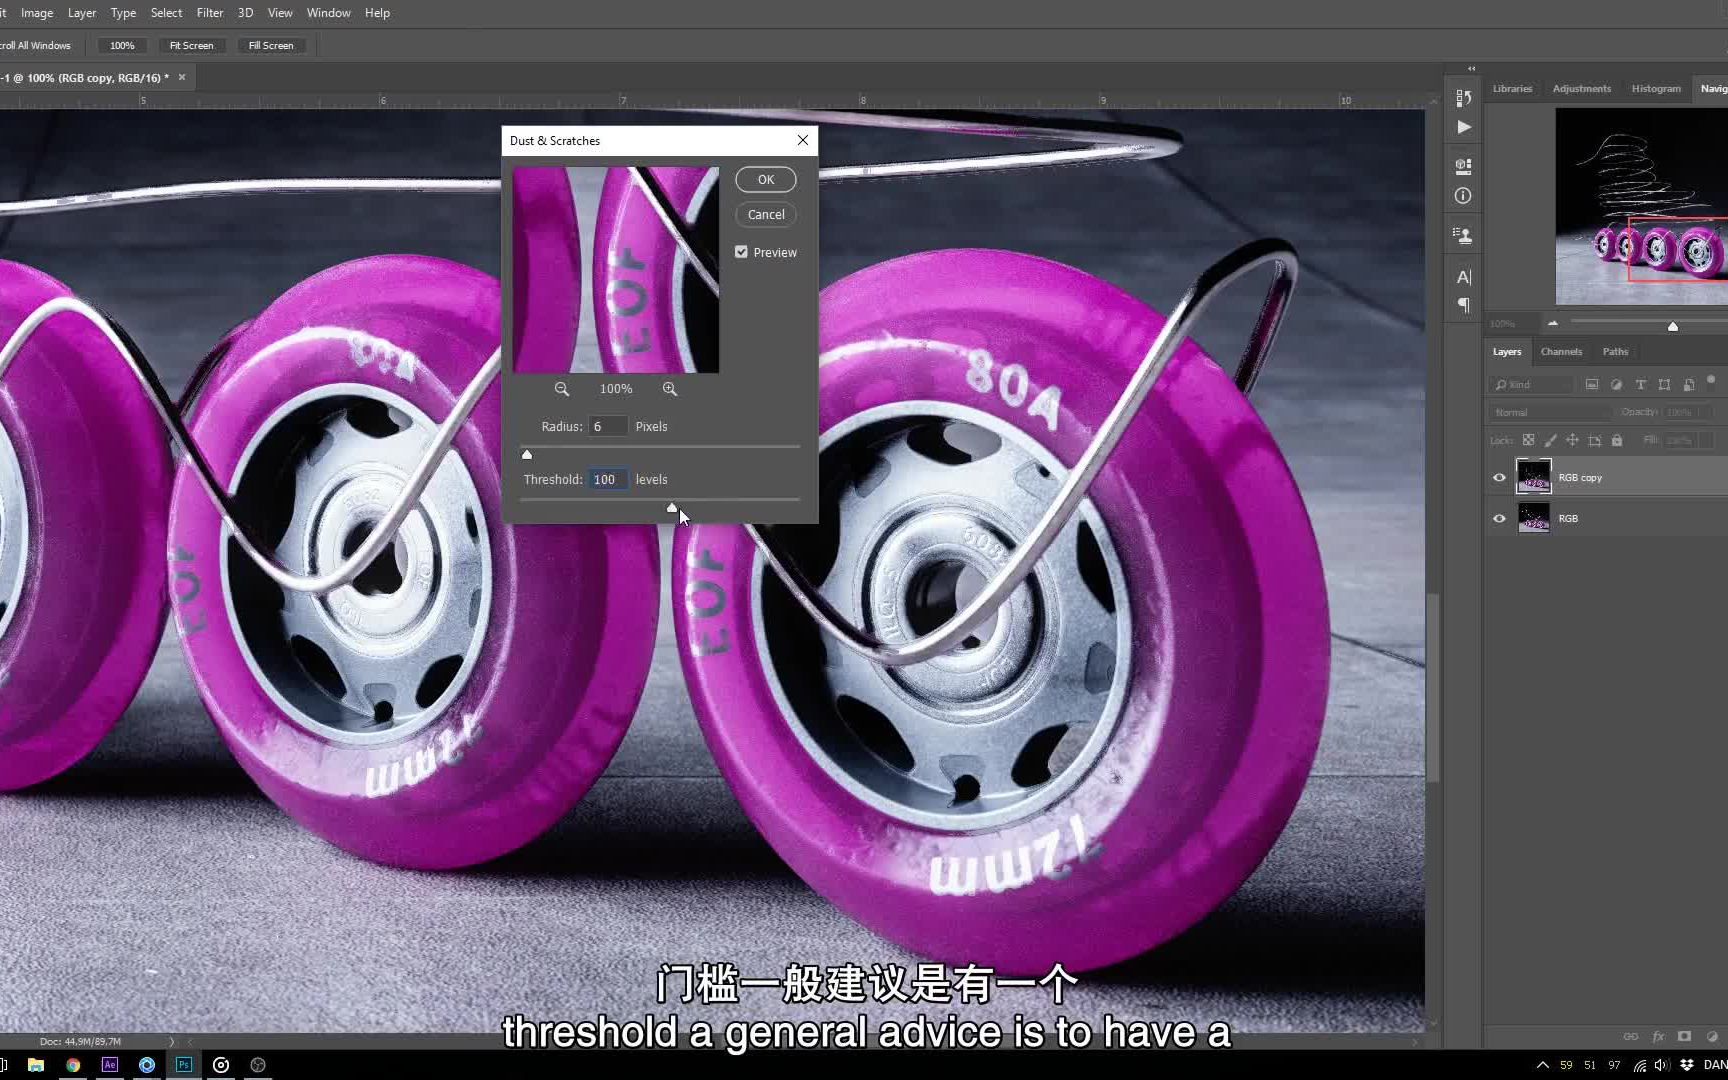Open the Info panel icon
Image resolution: width=1728 pixels, height=1080 pixels.
click(1463, 196)
